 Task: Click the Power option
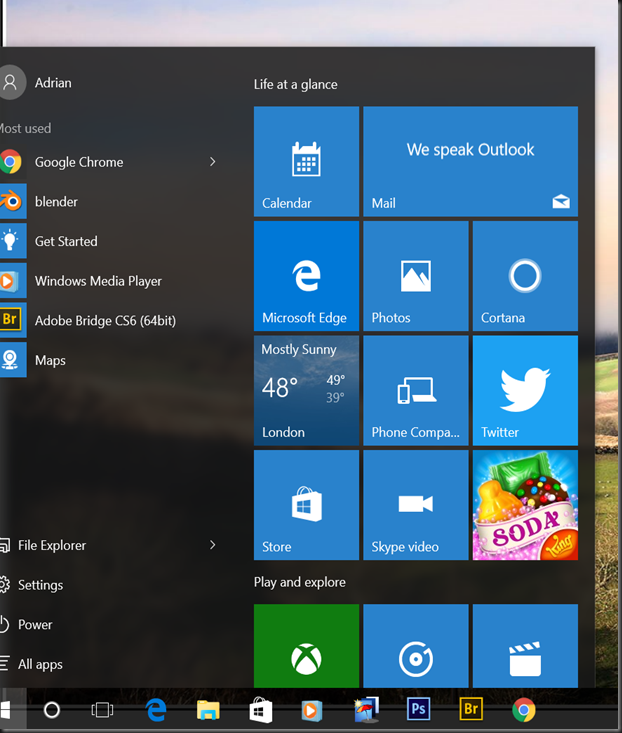(x=110, y=625)
